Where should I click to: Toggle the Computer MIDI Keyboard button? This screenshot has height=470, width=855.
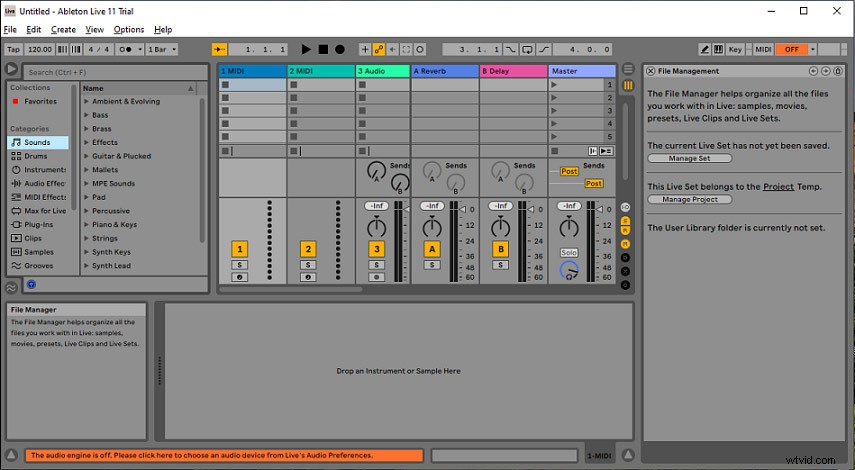click(718, 50)
